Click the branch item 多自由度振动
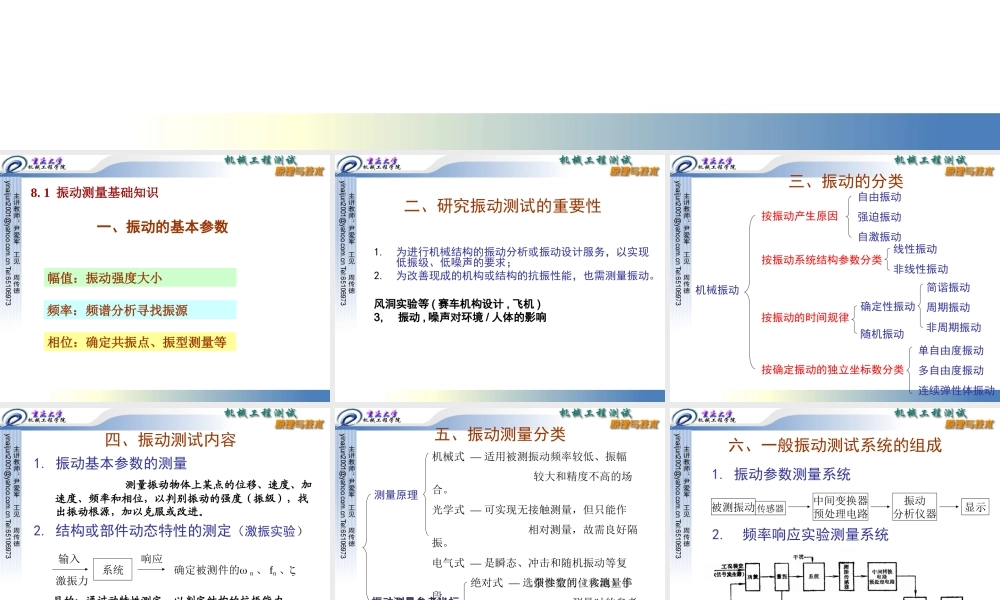The image size is (1000, 600). 951,370
